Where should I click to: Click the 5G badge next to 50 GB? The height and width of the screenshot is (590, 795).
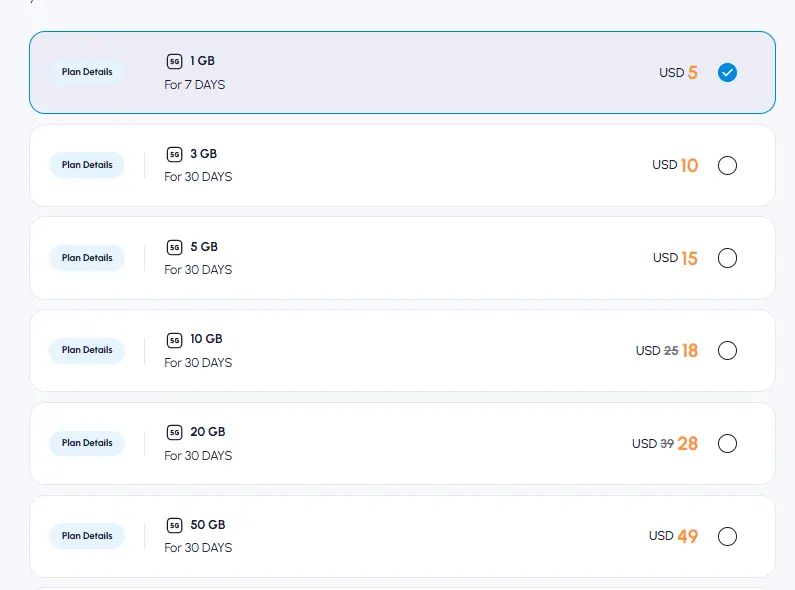point(174,525)
